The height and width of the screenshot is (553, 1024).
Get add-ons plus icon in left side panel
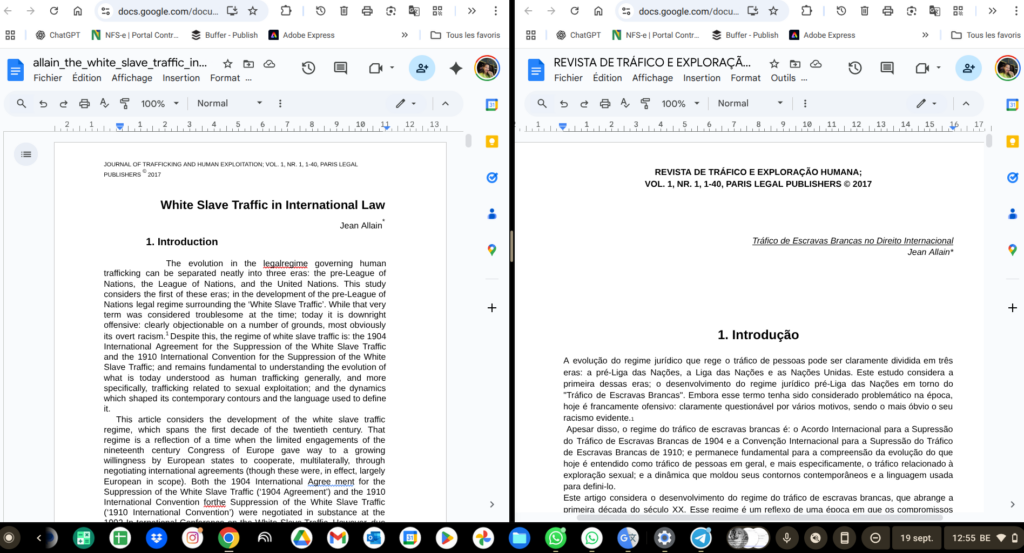coord(492,308)
